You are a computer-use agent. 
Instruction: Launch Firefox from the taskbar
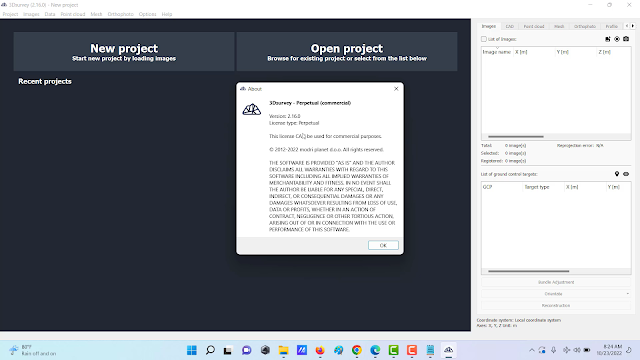pyautogui.click(x=320, y=350)
